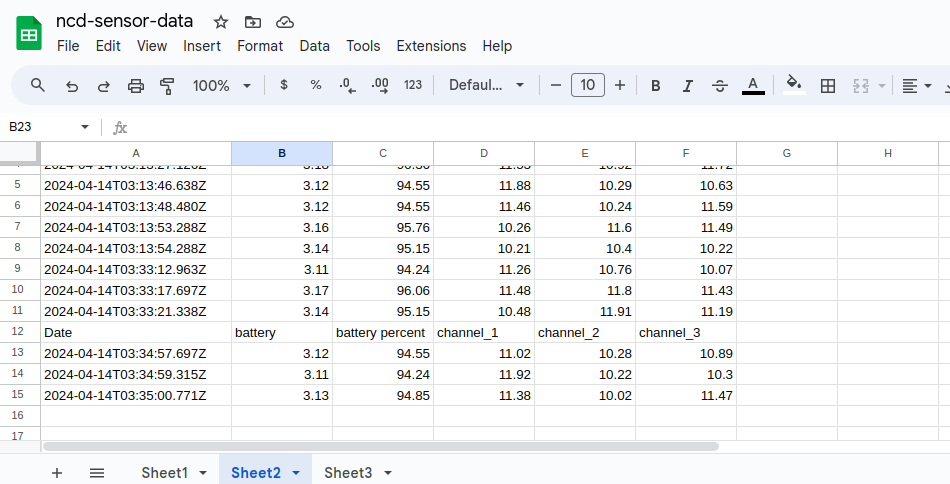Select cell with value 11.91
950x484 pixels.
coord(585,311)
